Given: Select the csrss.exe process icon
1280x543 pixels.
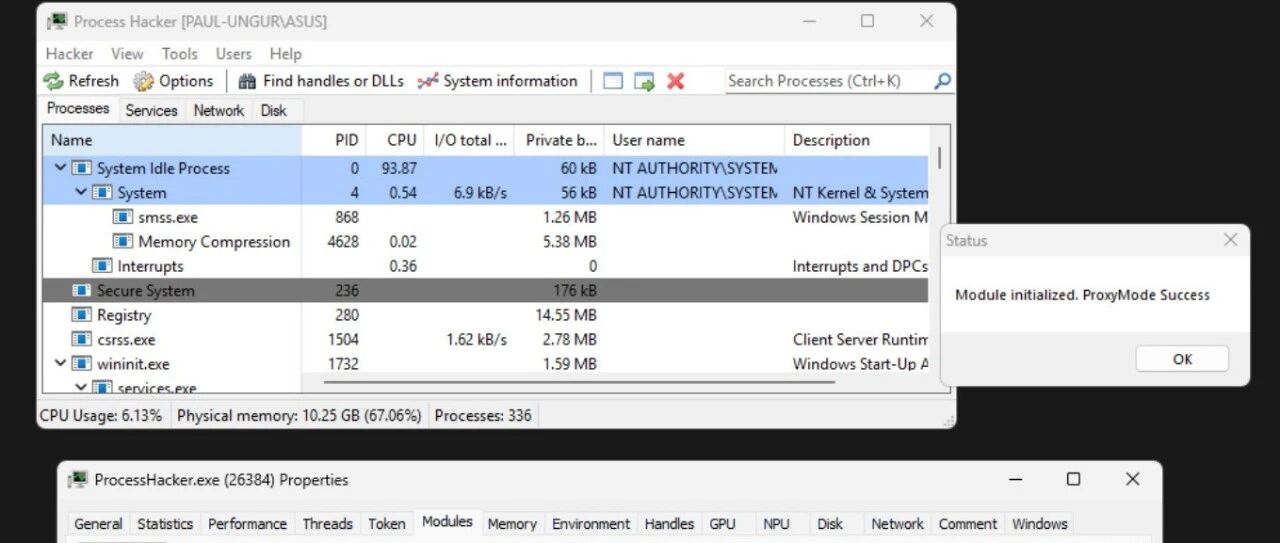Looking at the screenshot, I should (x=81, y=339).
